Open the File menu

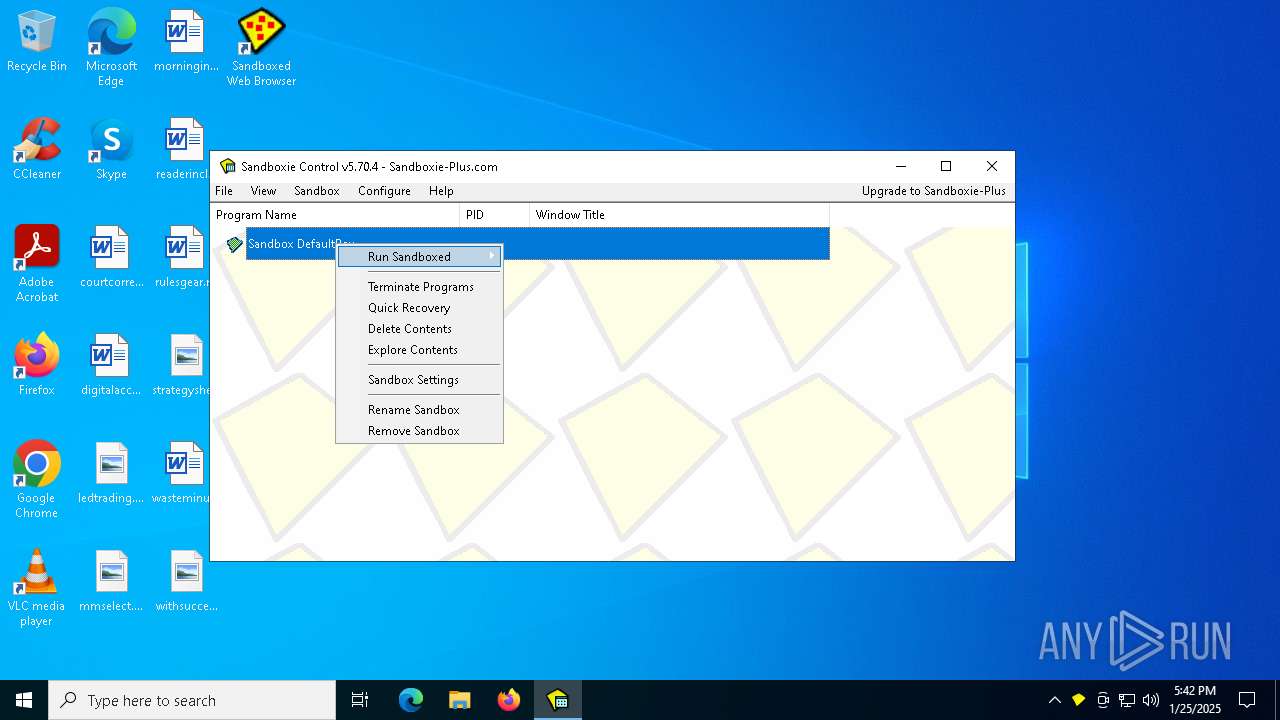(224, 191)
